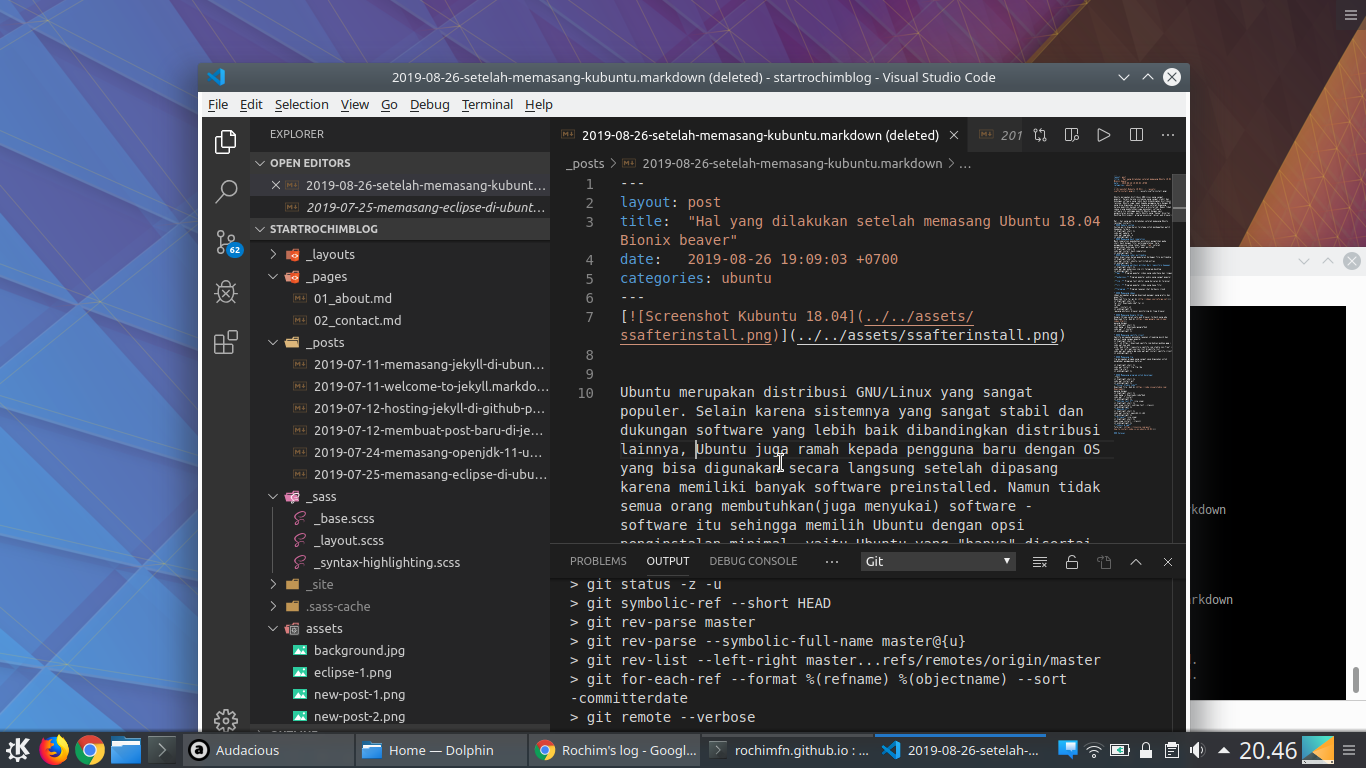Collapse the STARTROCHIMBLOG section
The height and width of the screenshot is (768, 1366).
(x=400, y=229)
